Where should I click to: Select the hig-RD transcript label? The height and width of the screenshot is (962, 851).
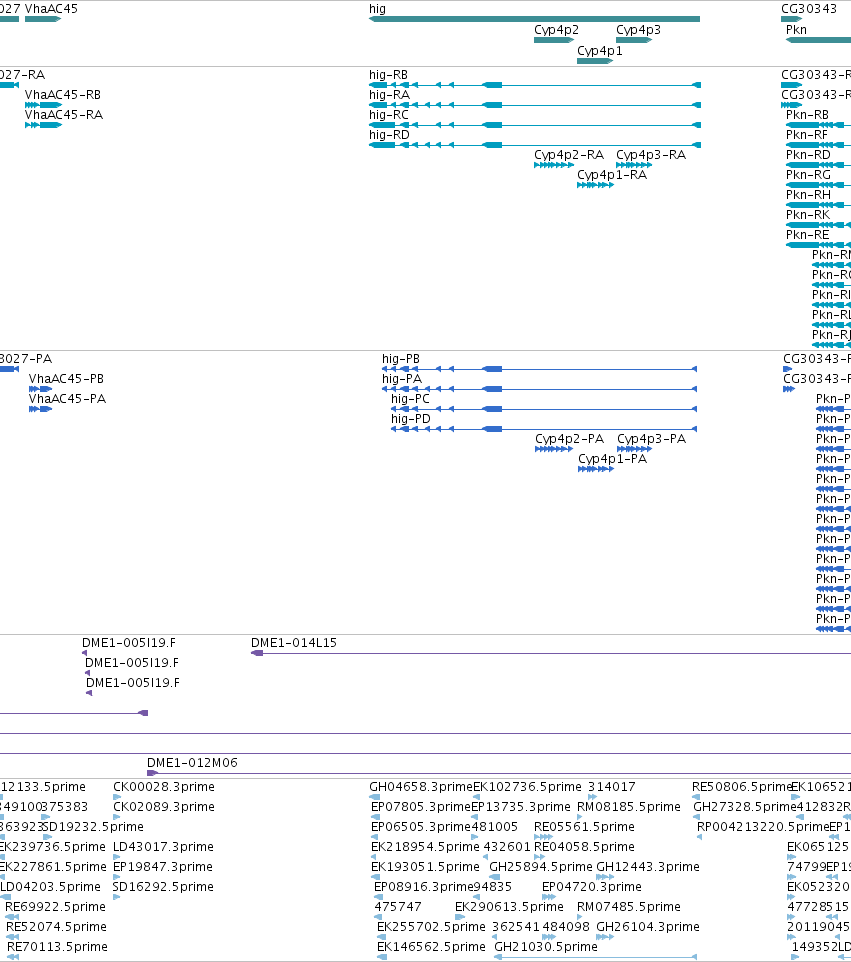(389, 134)
